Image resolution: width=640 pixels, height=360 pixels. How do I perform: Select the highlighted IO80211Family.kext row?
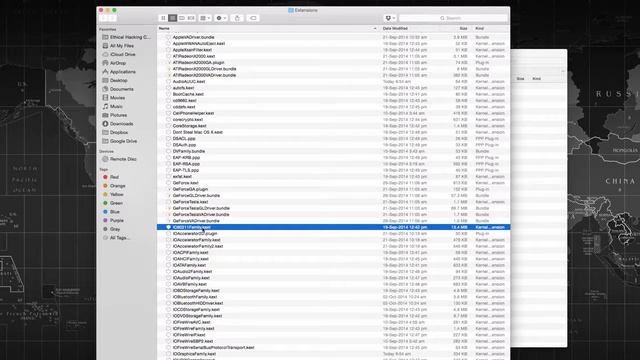333,227
